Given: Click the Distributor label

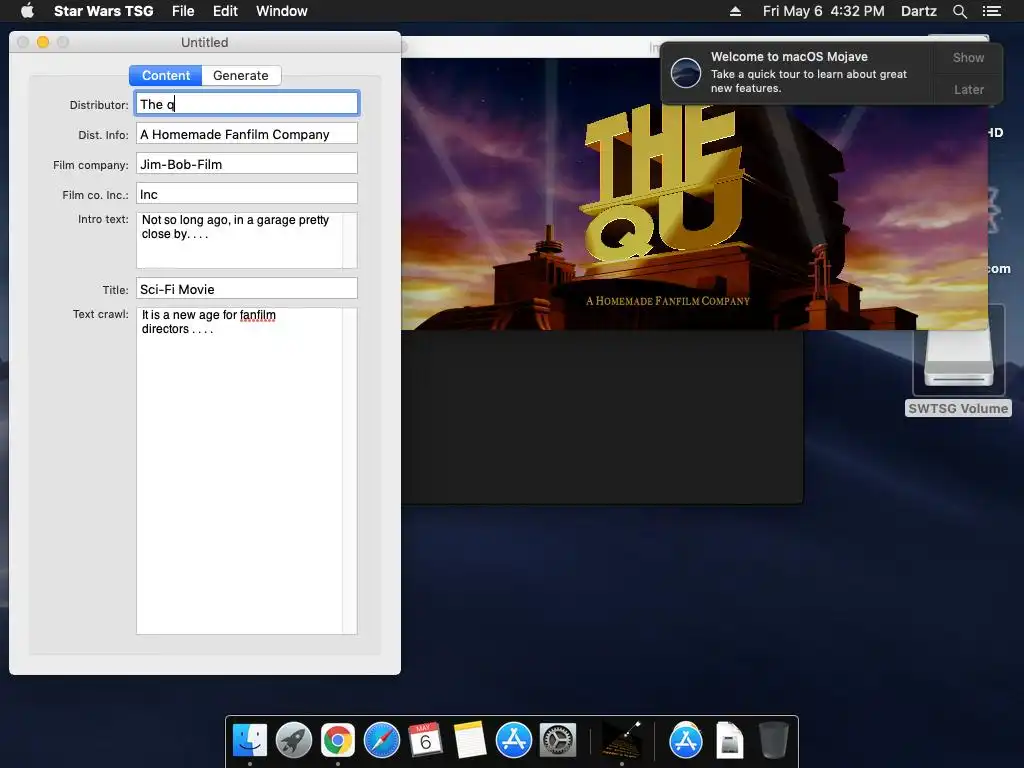Looking at the screenshot, I should pyautogui.click(x=99, y=104).
